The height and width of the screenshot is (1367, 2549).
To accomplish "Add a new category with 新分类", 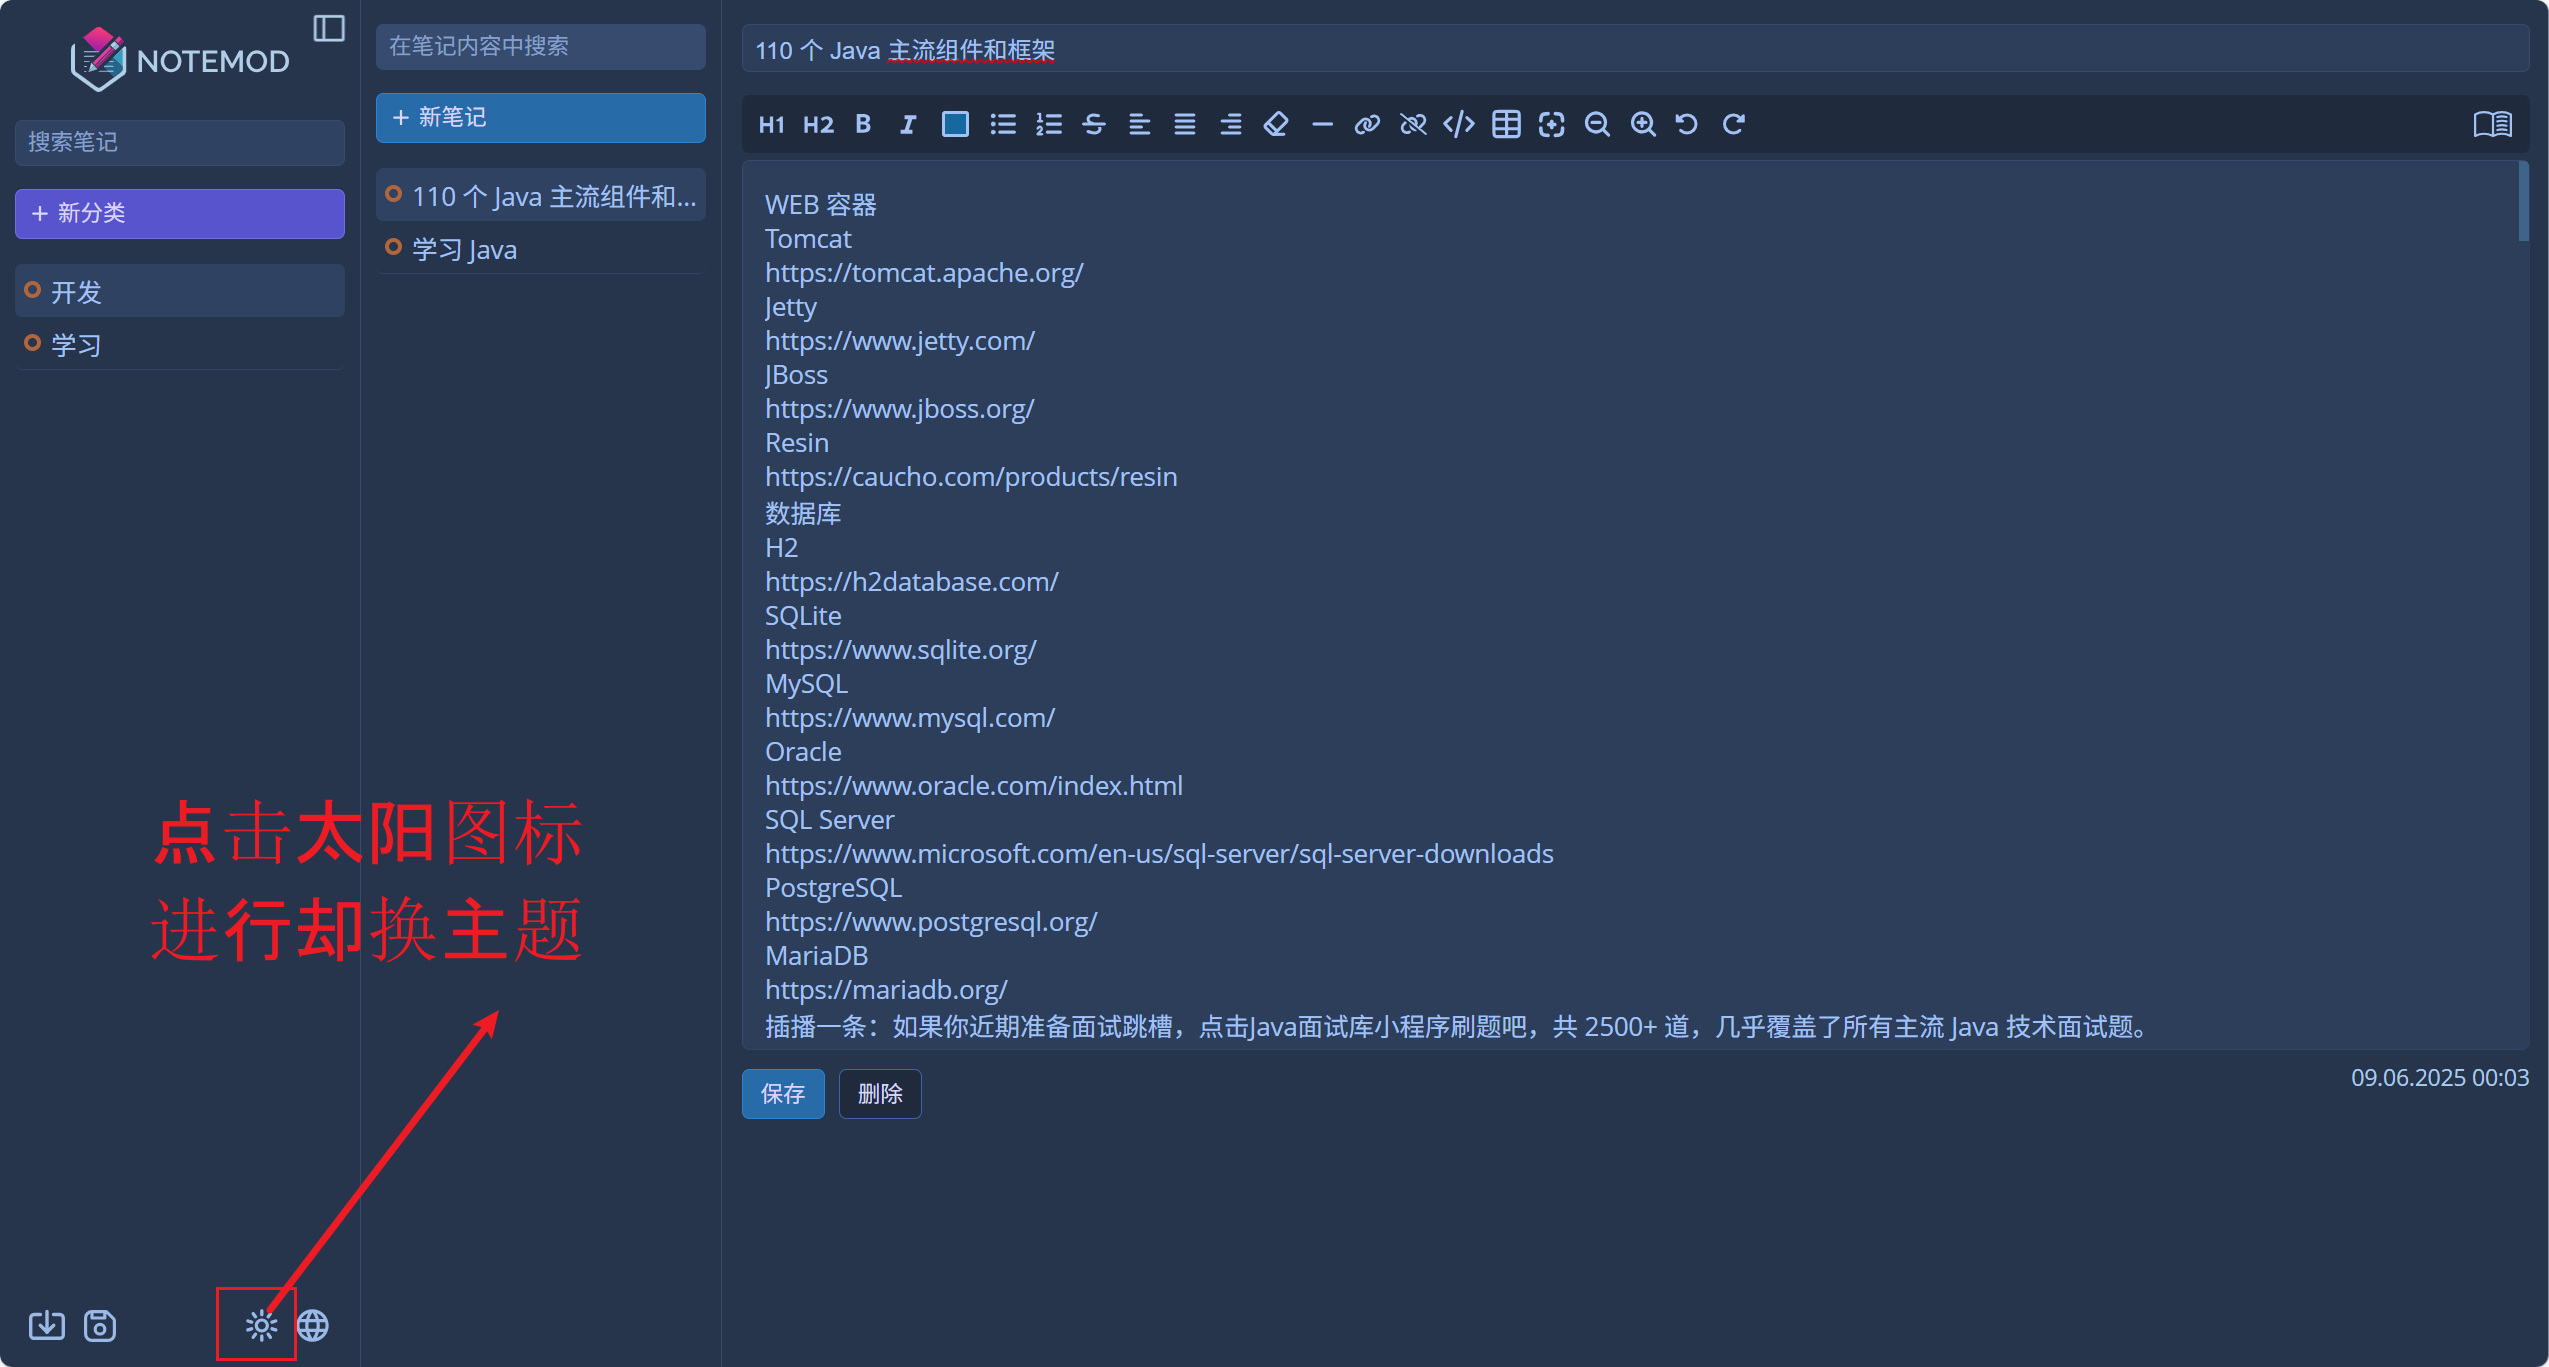I will click(180, 213).
